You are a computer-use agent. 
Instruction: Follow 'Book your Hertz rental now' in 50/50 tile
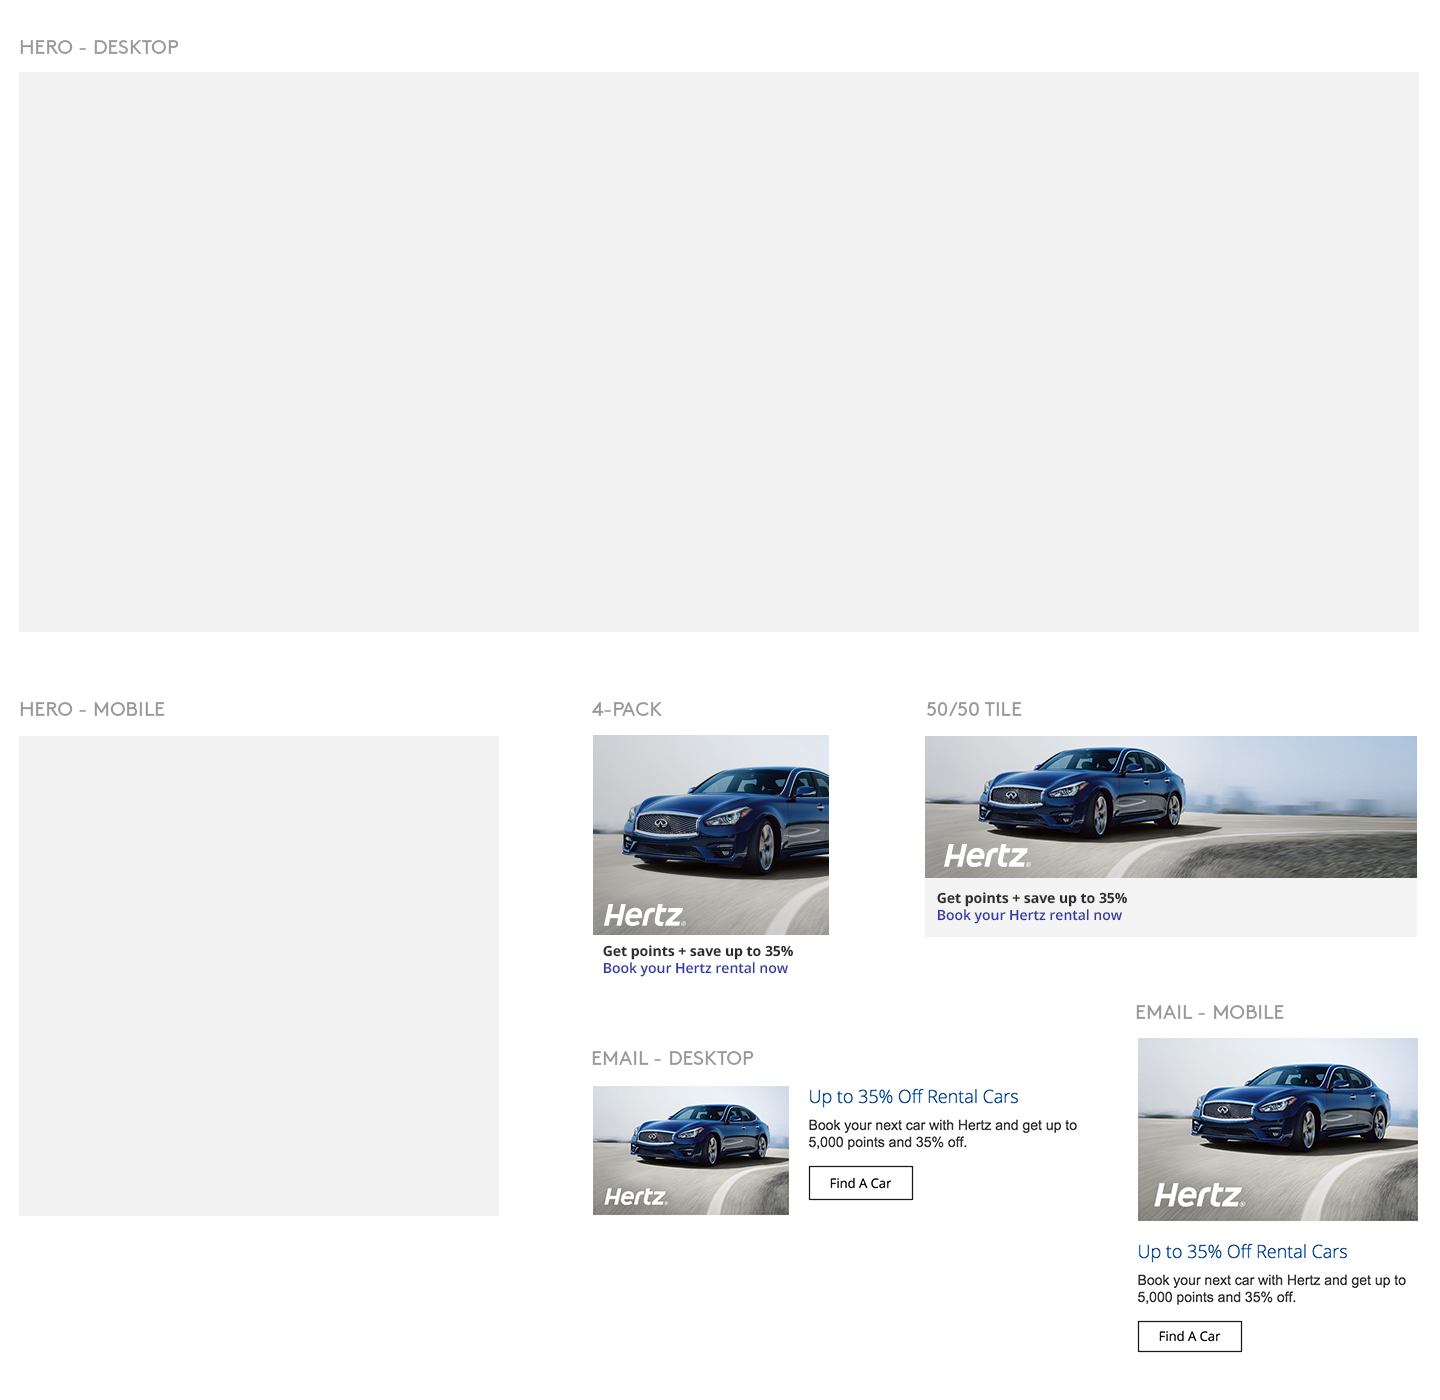click(x=1029, y=915)
